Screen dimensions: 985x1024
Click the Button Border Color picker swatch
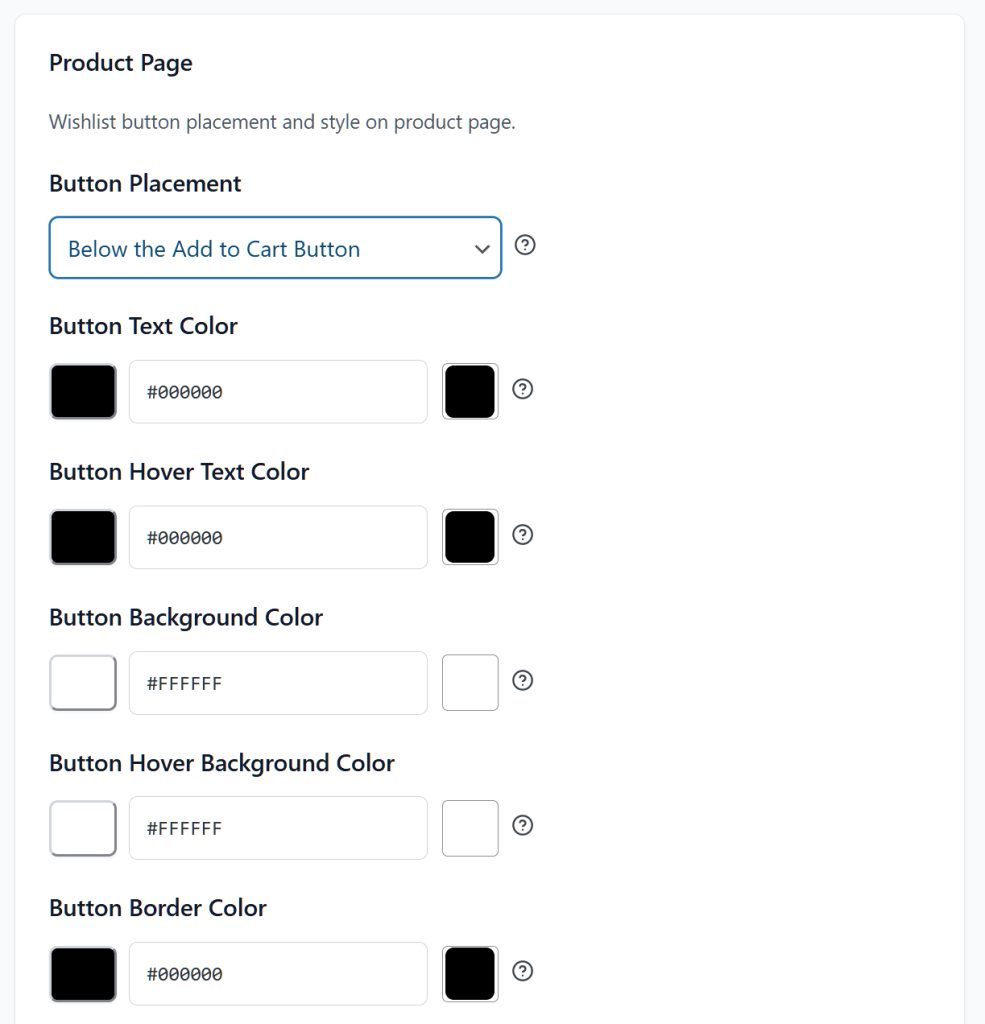pyautogui.click(x=83, y=972)
